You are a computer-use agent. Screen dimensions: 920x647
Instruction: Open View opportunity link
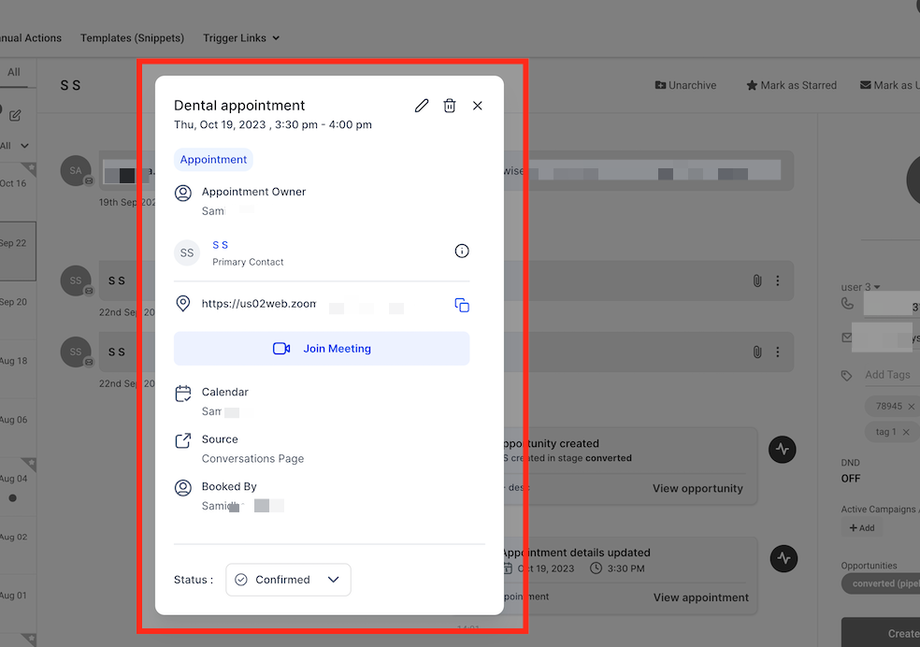tap(698, 488)
